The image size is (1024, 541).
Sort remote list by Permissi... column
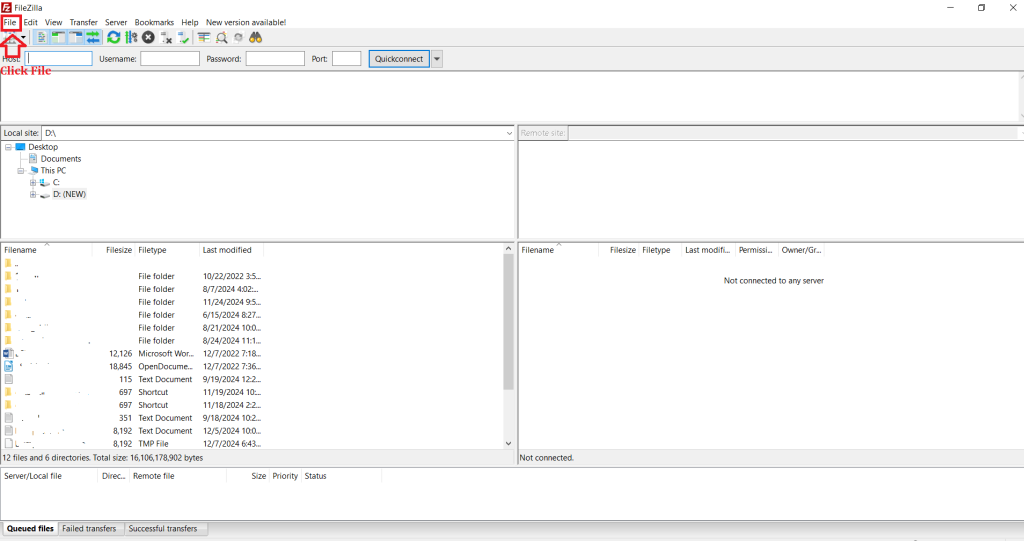pos(756,250)
